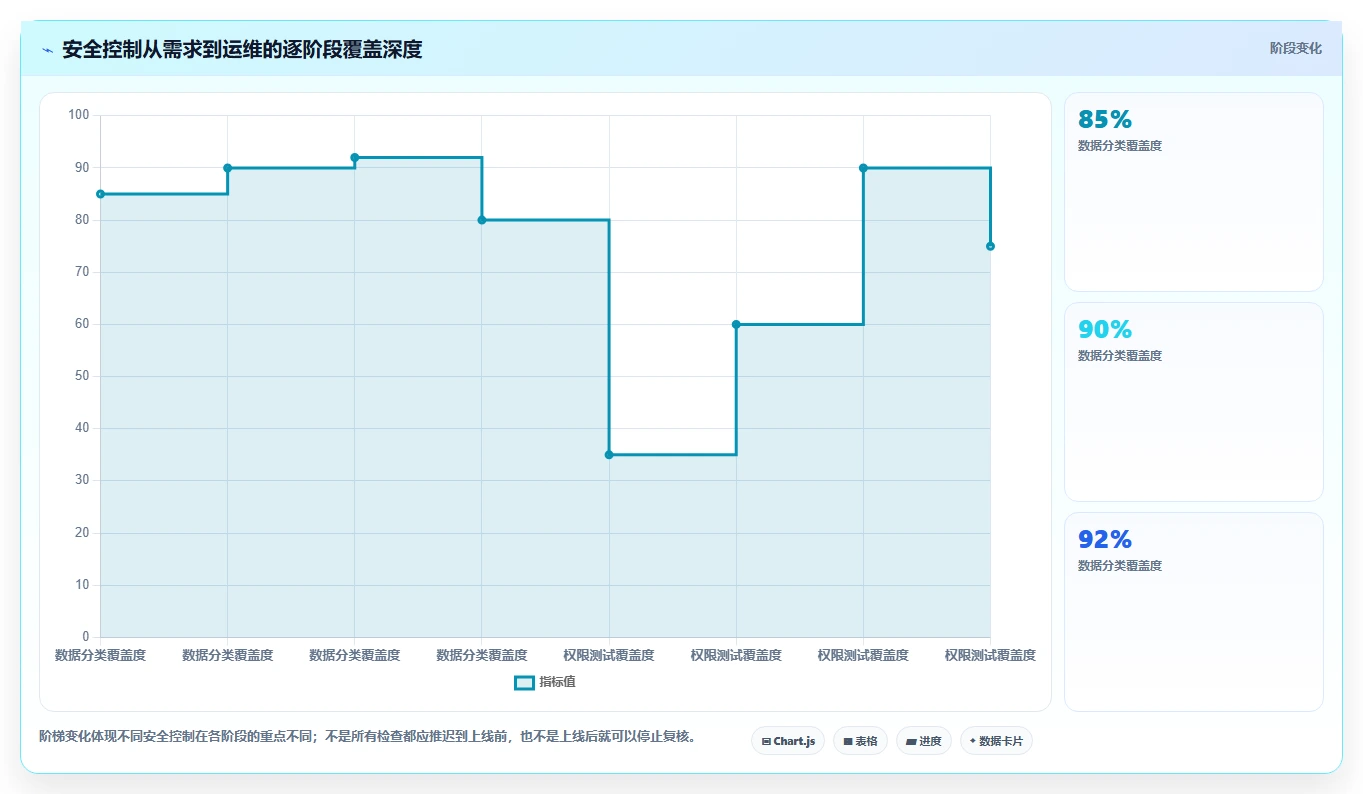The image size is (1363, 794).
Task: Click the y-axis label 0
Action: pyautogui.click(x=86, y=637)
